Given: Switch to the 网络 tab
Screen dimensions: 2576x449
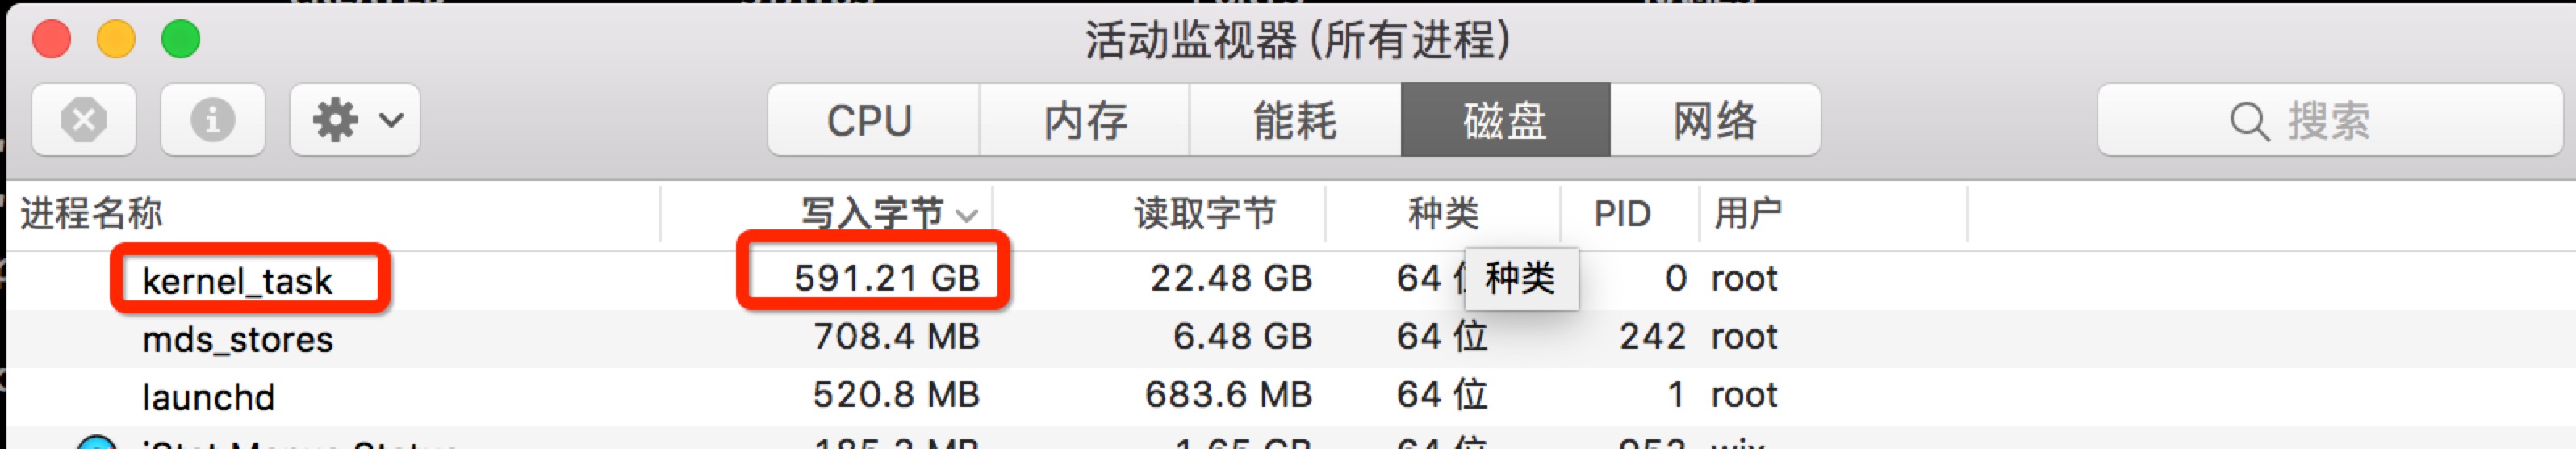Looking at the screenshot, I should click(1715, 120).
